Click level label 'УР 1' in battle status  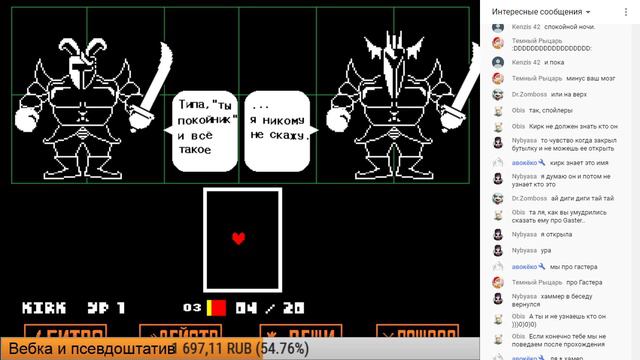(x=106, y=308)
